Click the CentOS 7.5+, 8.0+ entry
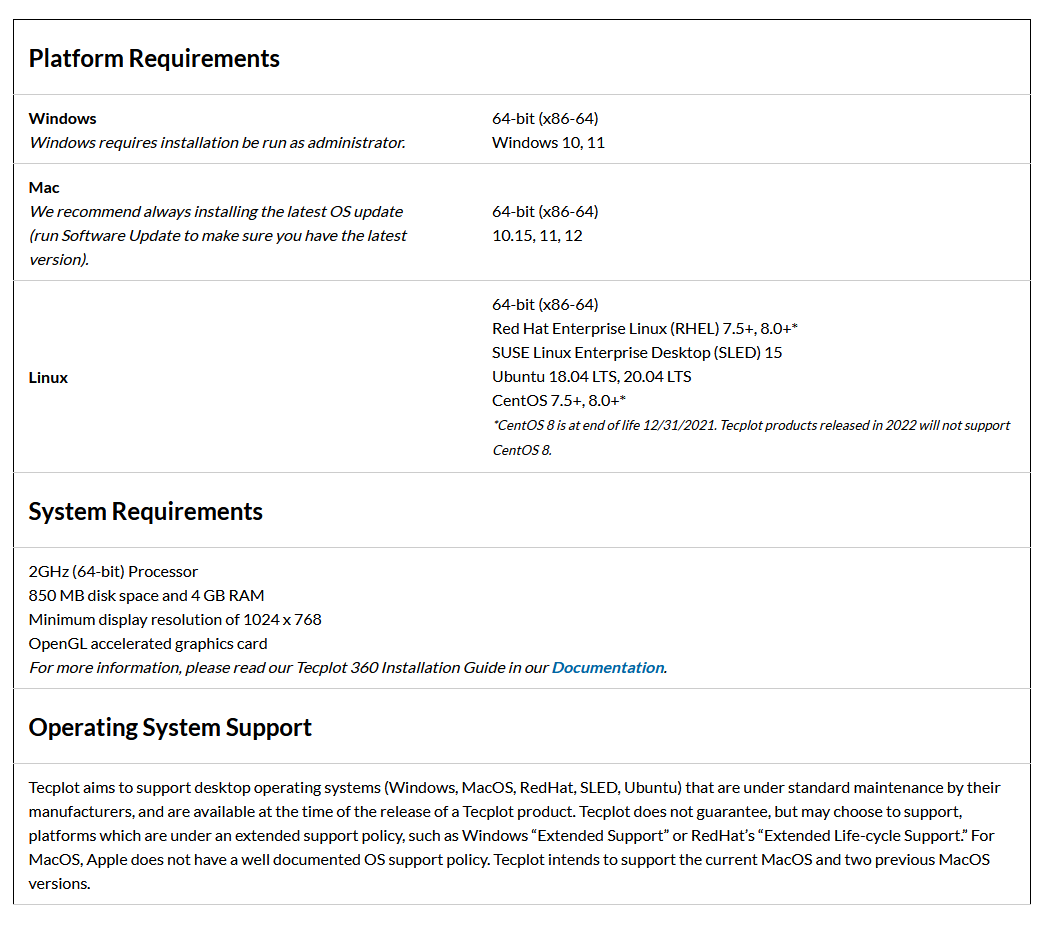Screen dimensions: 1042x925 [x=559, y=400]
